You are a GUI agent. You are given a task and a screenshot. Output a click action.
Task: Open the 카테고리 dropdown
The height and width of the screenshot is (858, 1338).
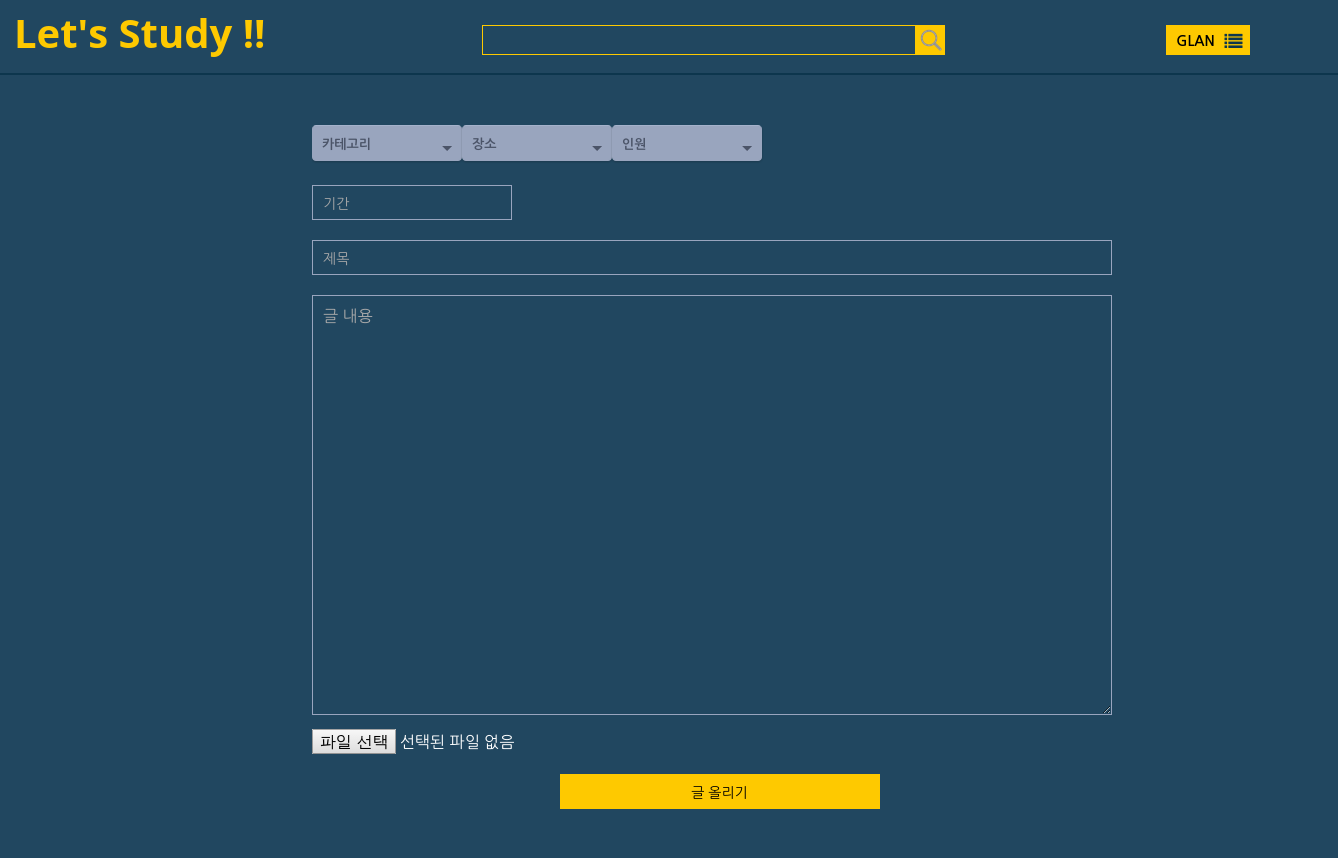[x=386, y=143]
